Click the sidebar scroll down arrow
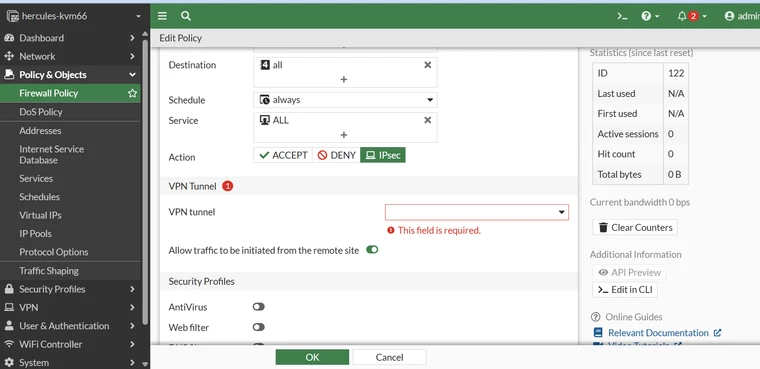Image resolution: width=760 pixels, height=369 pixels. (145, 364)
